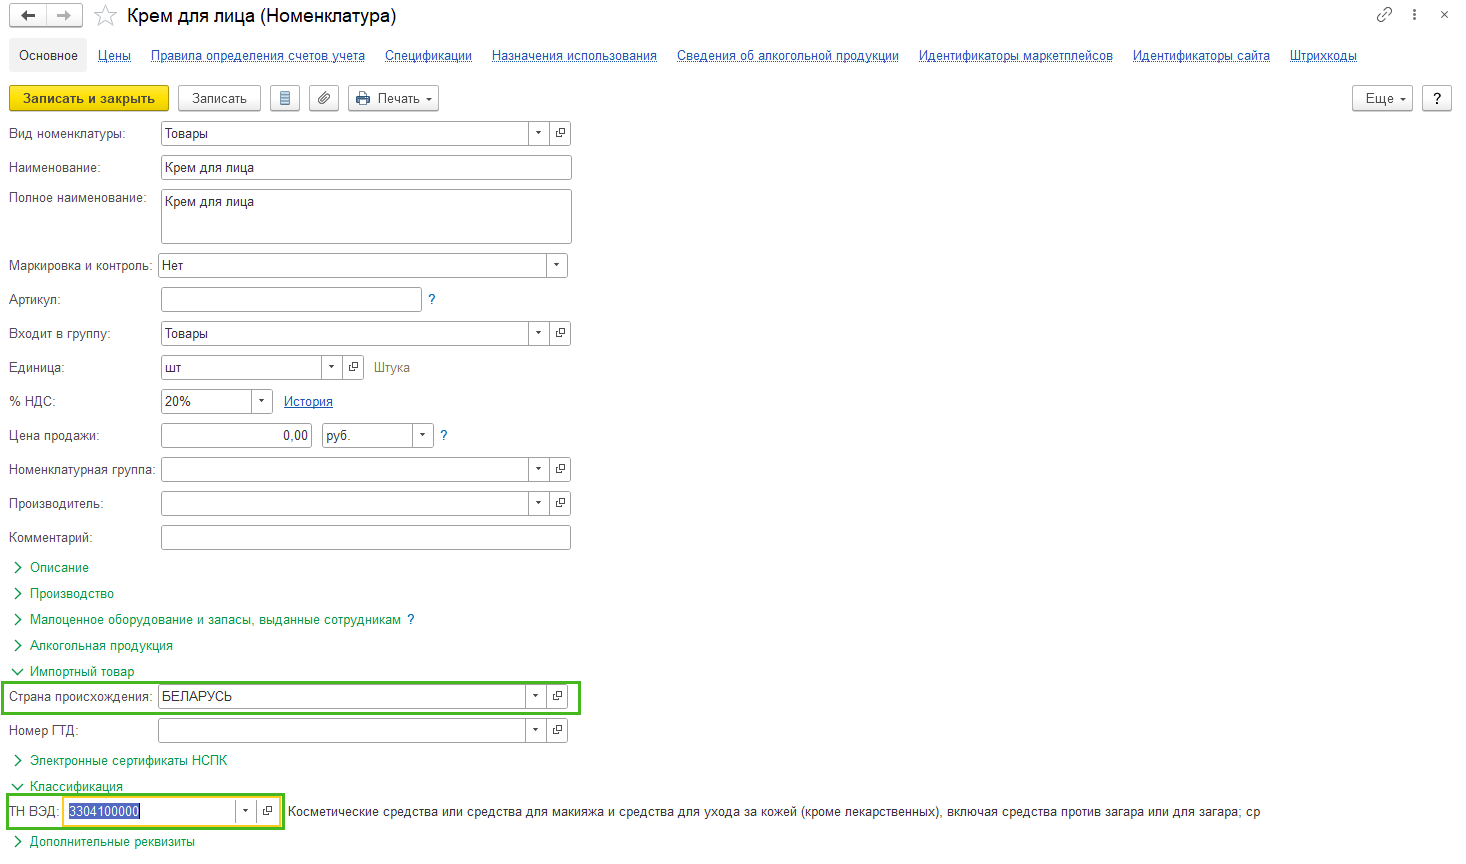Open the Страна происхождения dropdown list
The image size is (1466, 864).
pos(535,696)
